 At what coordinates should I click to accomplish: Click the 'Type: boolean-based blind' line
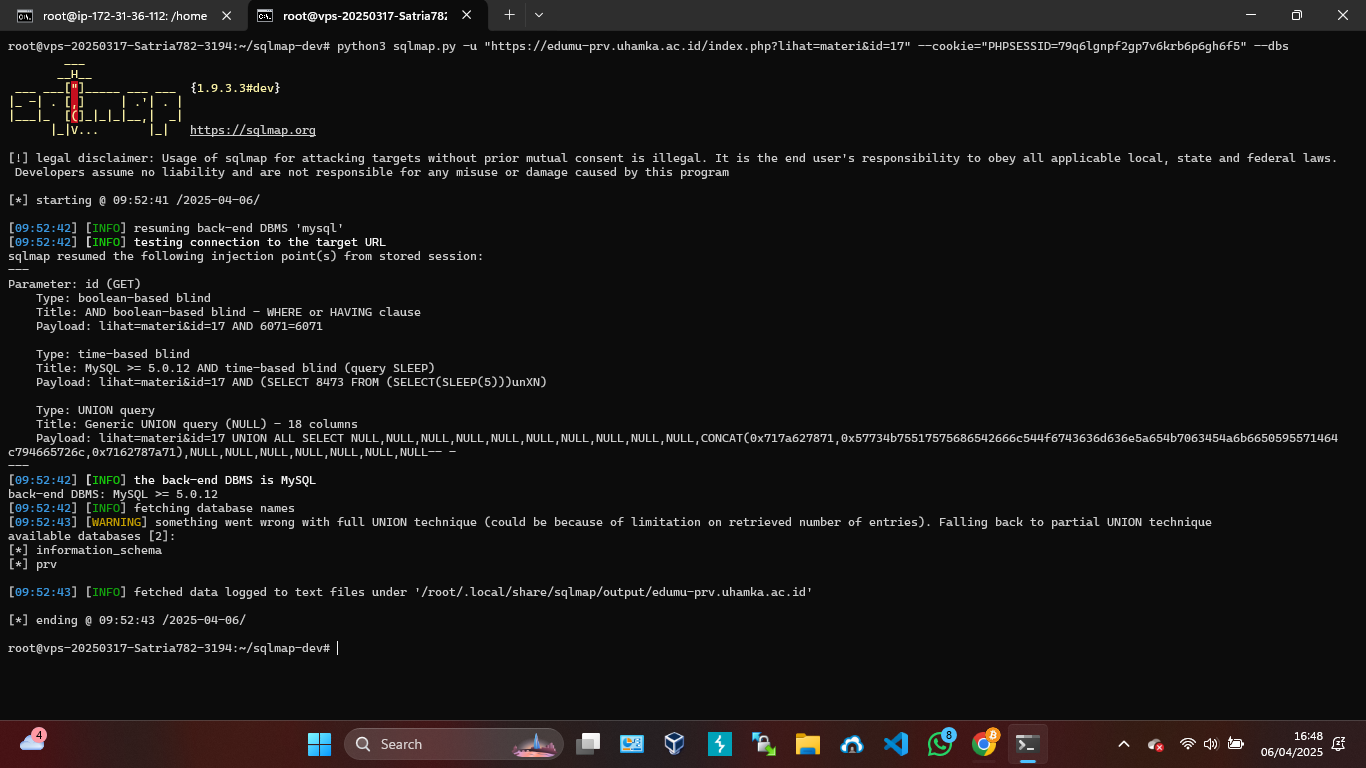[123, 298]
